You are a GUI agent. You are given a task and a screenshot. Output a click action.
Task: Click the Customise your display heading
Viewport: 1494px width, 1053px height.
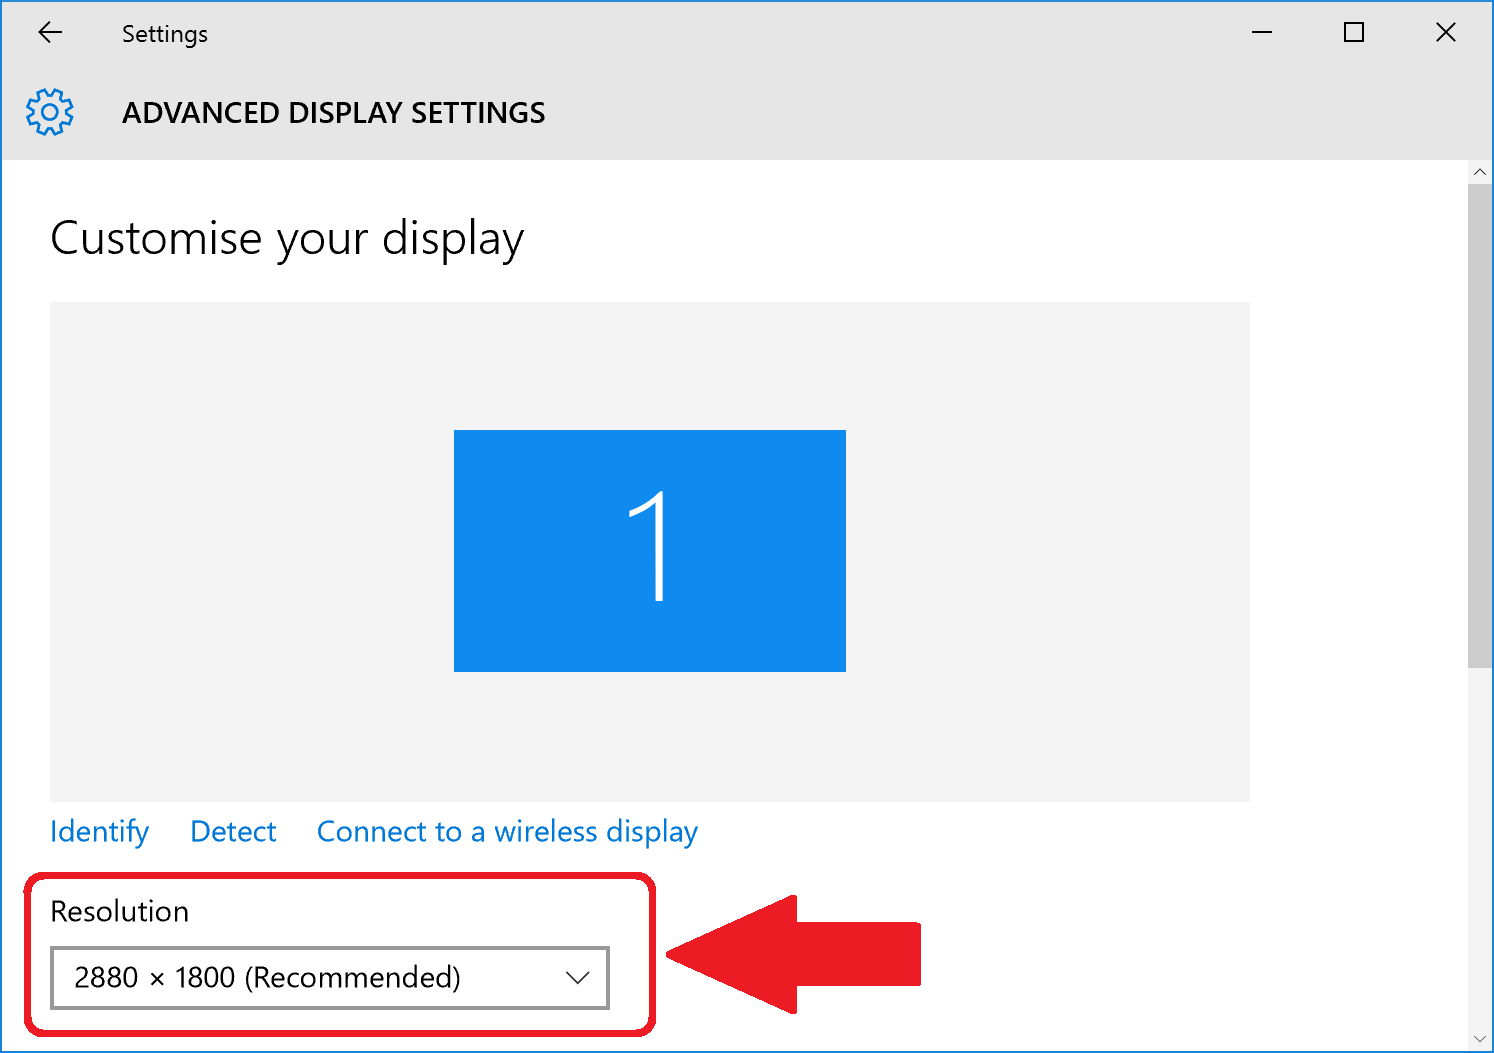pyautogui.click(x=288, y=238)
